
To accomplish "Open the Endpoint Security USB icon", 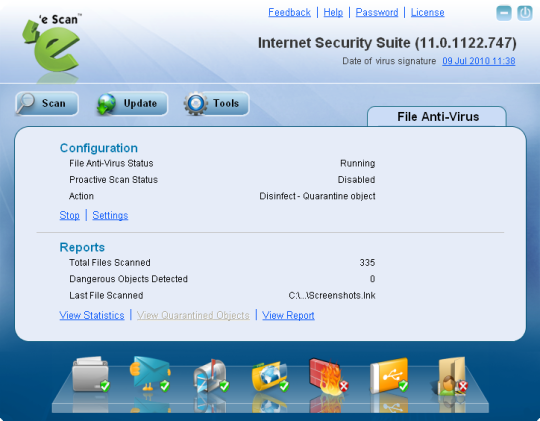I will pyautogui.click(x=389, y=376).
